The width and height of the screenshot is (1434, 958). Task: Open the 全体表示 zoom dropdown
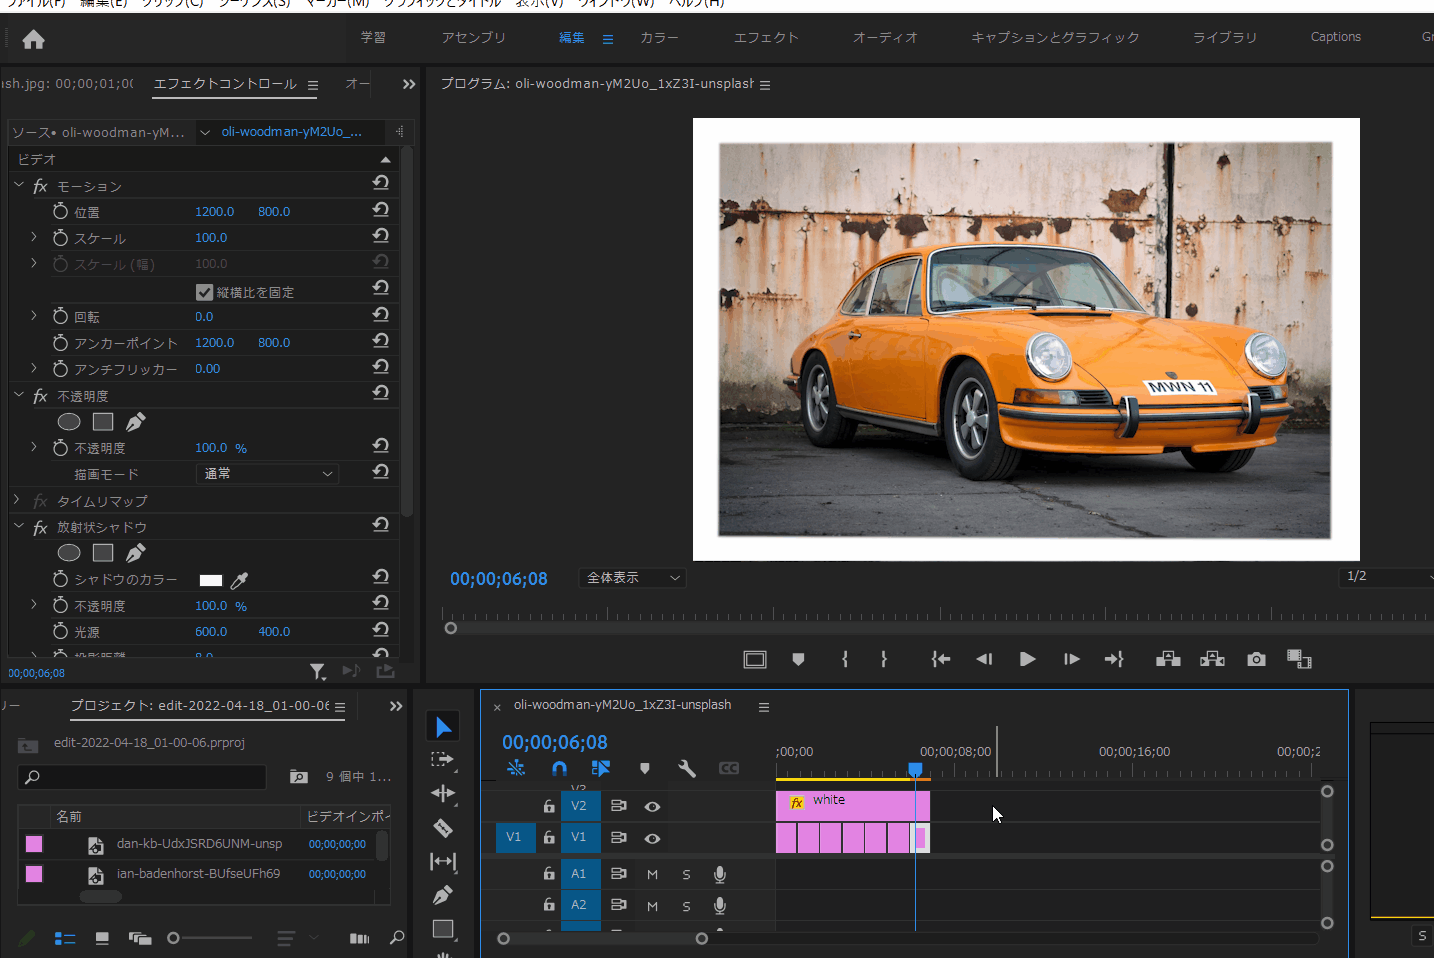tap(632, 578)
